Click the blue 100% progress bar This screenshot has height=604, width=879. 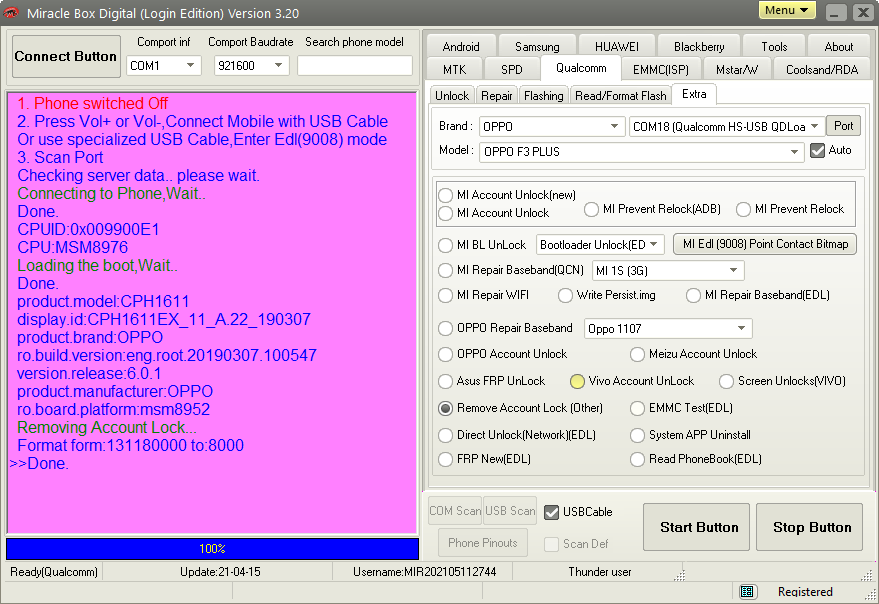pos(212,549)
